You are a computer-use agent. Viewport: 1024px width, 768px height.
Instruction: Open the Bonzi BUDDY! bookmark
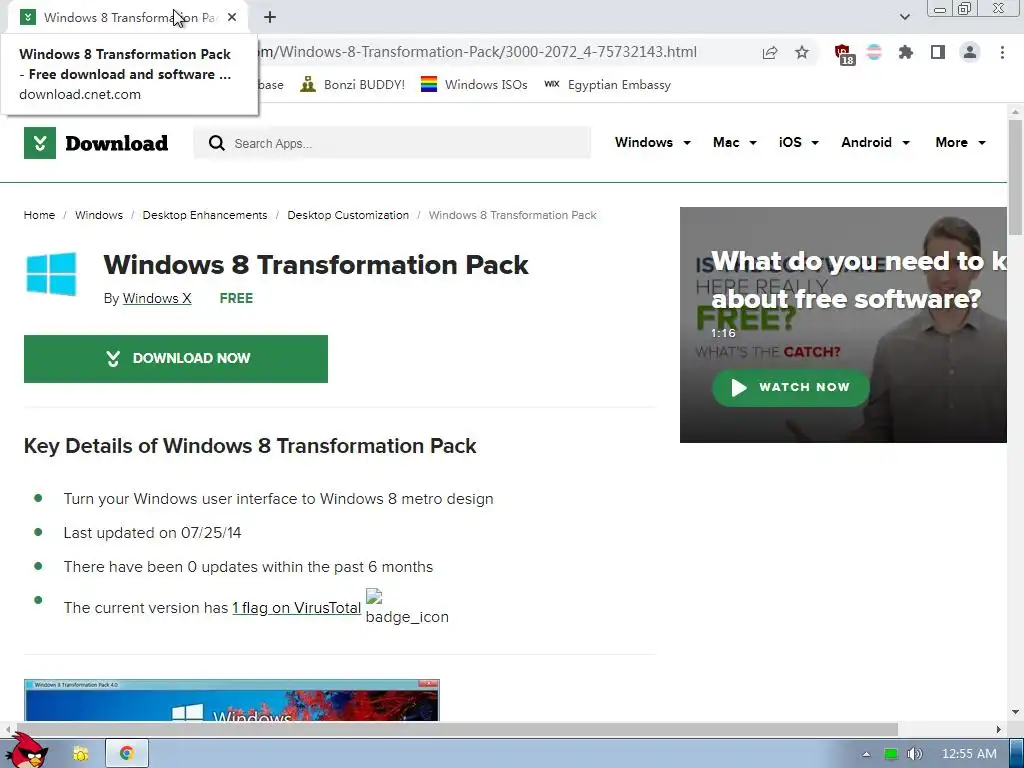353,85
